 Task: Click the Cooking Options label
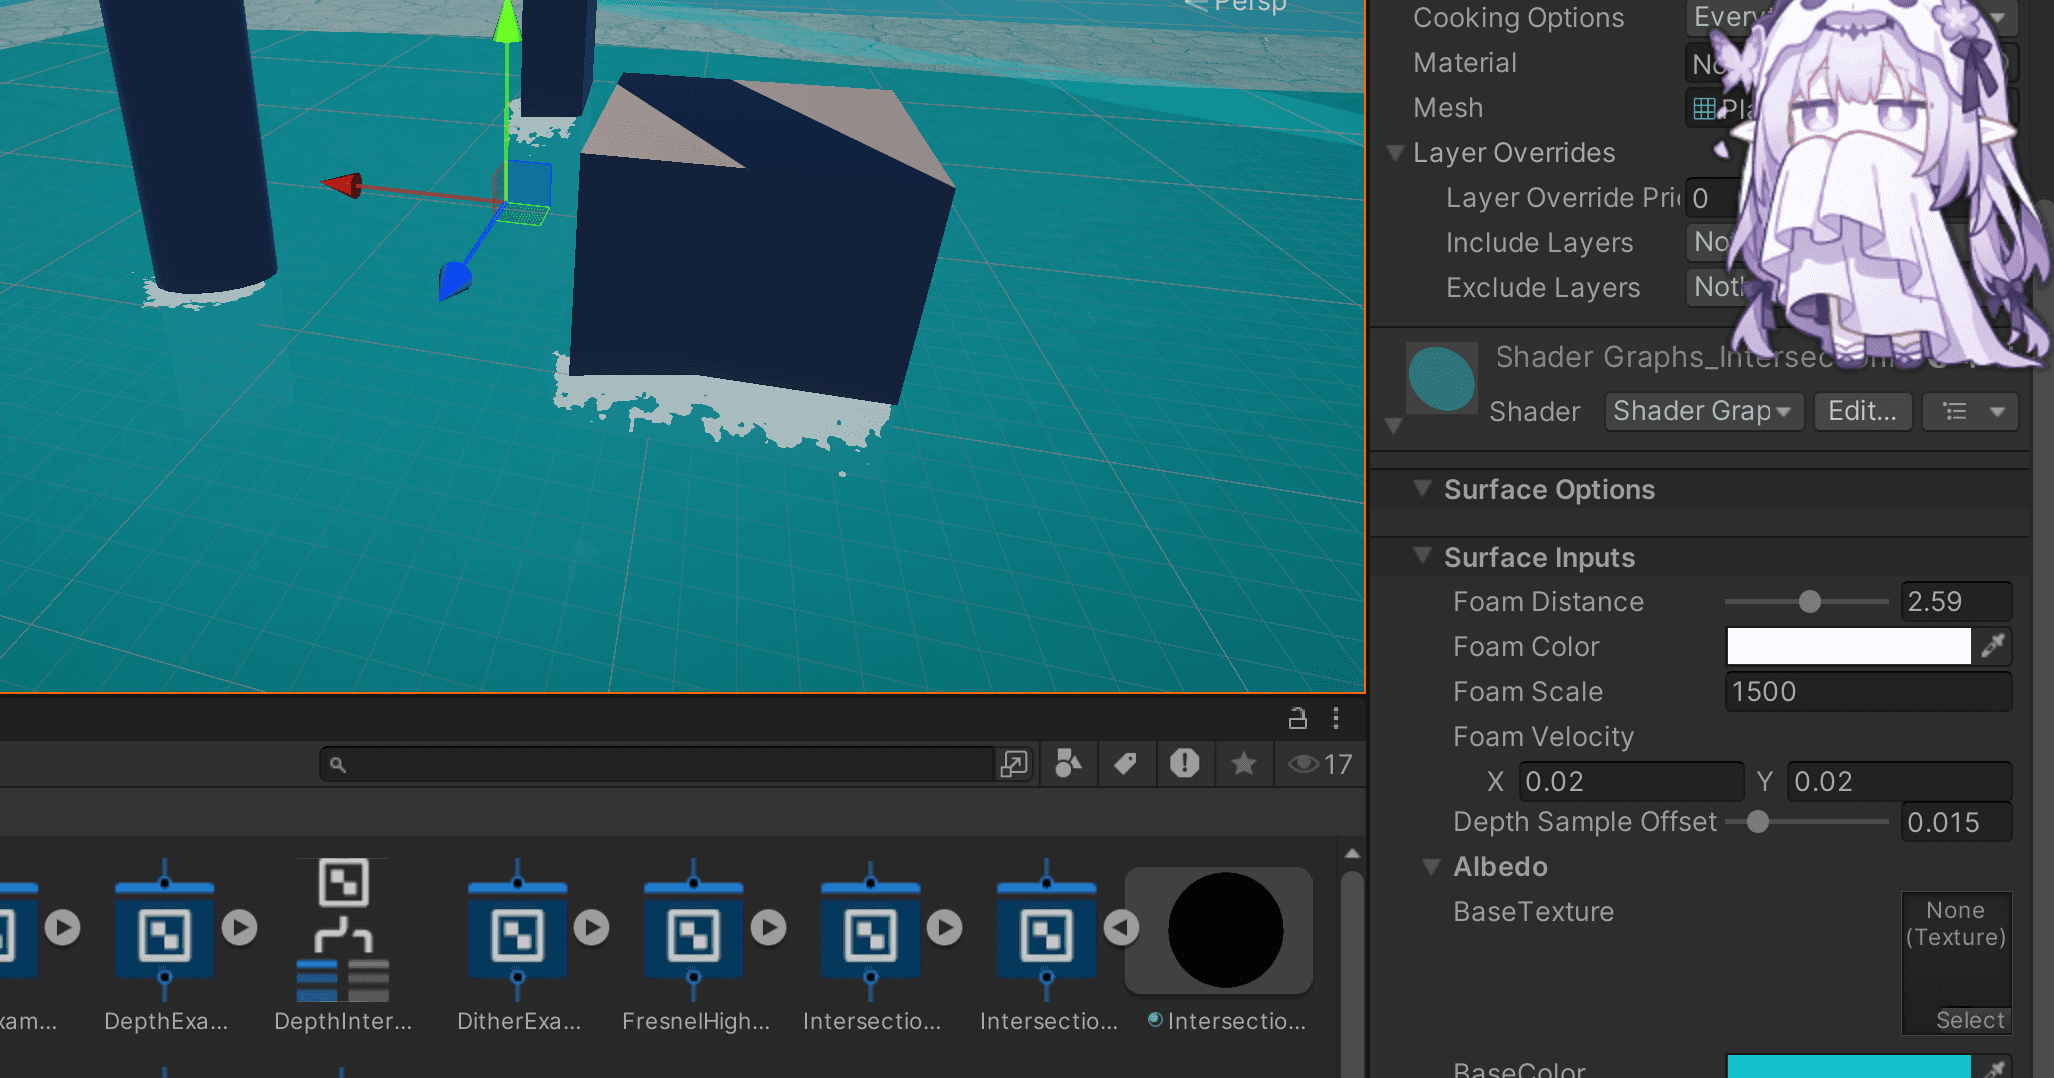[x=1518, y=18]
